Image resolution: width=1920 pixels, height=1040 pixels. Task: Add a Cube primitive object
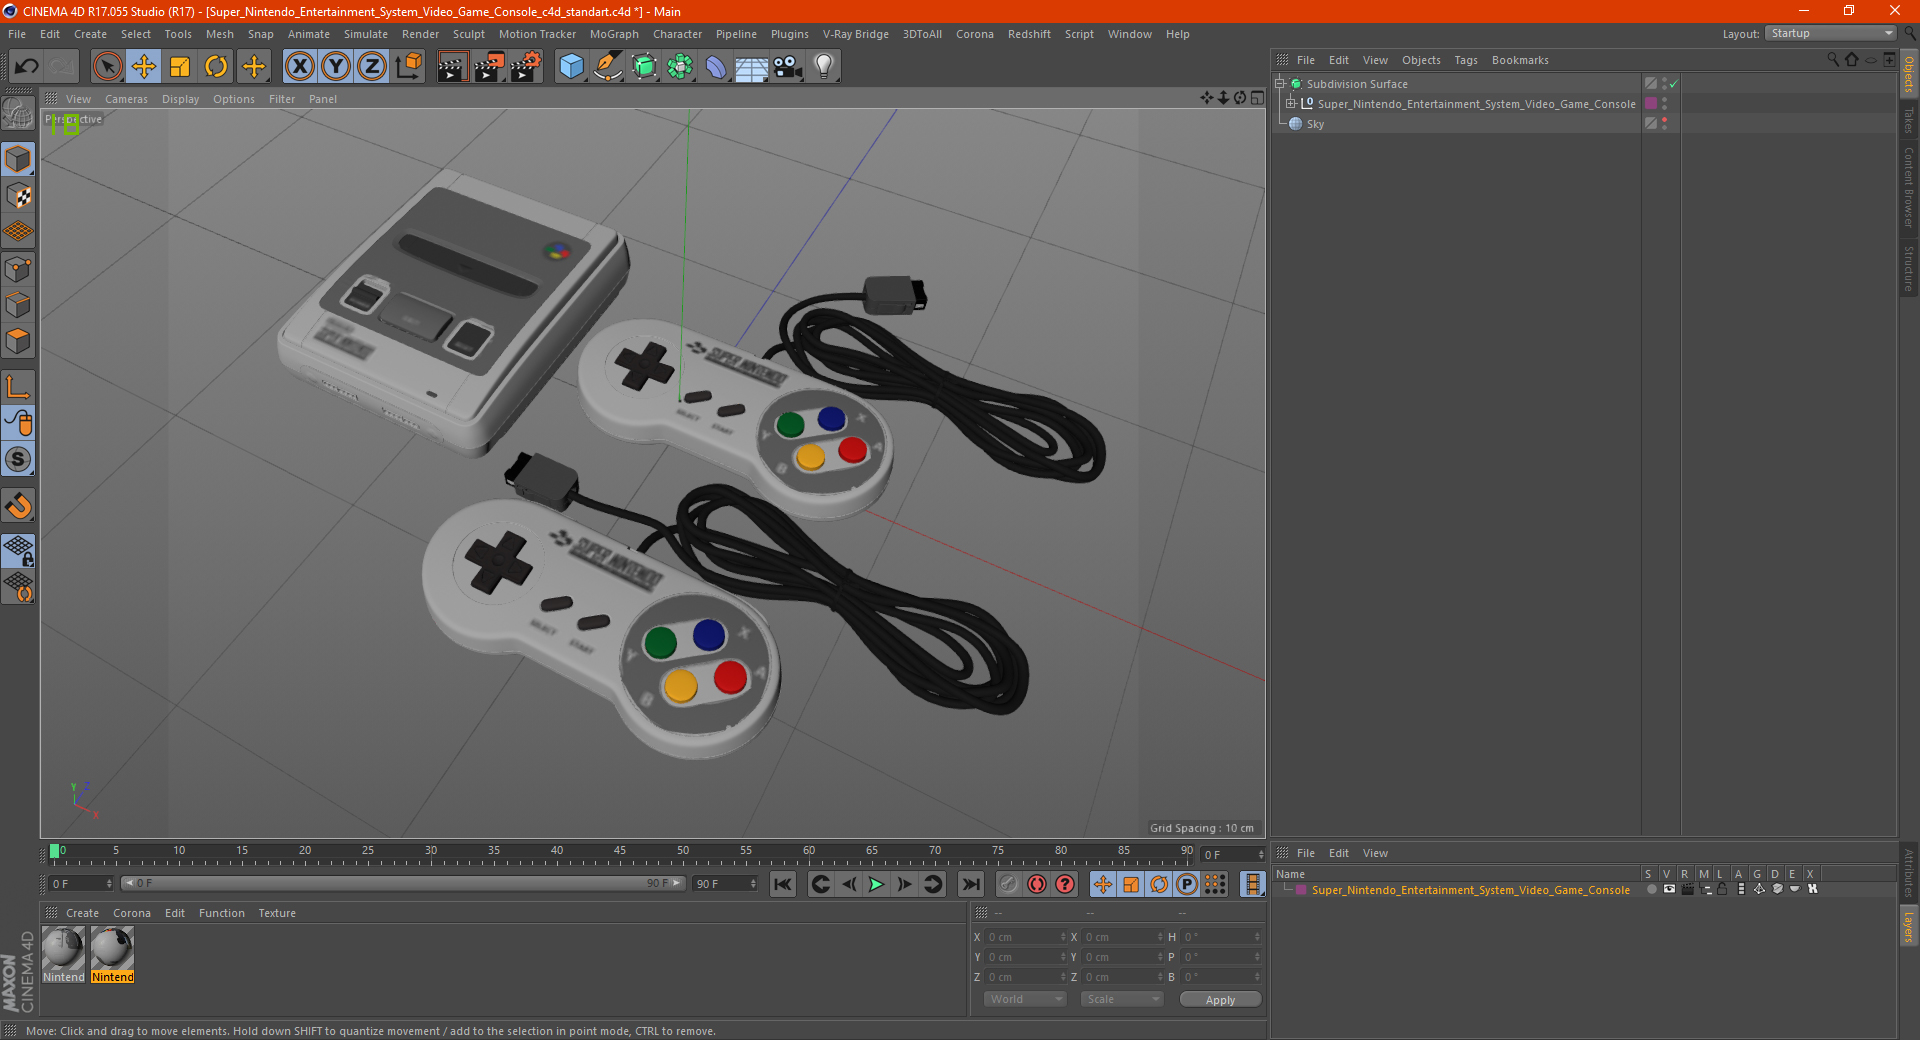coord(571,67)
